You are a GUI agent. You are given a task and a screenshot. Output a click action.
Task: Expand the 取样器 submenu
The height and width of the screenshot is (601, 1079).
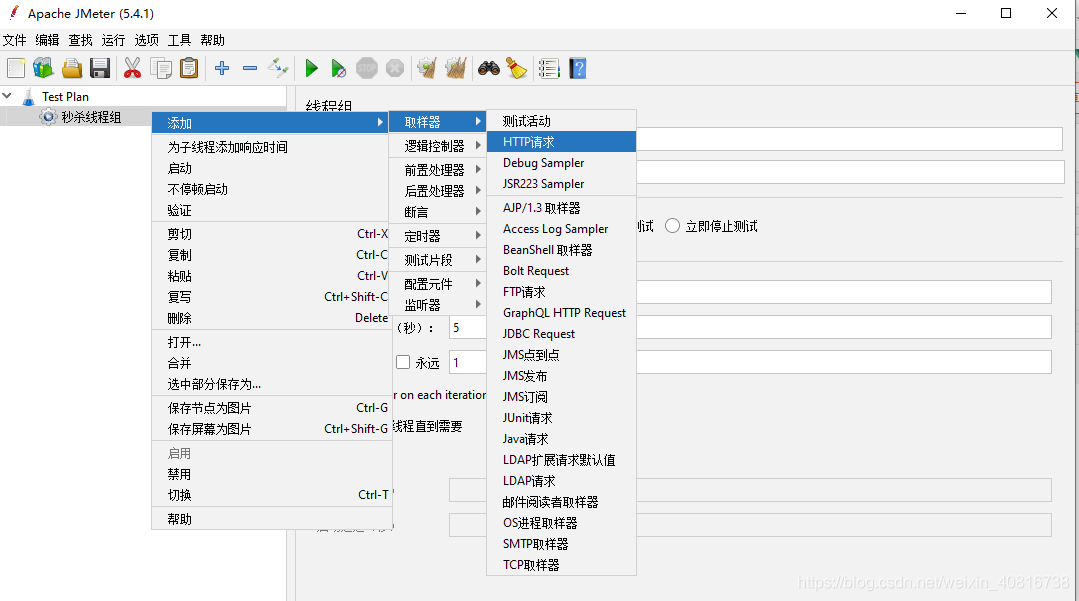point(438,122)
